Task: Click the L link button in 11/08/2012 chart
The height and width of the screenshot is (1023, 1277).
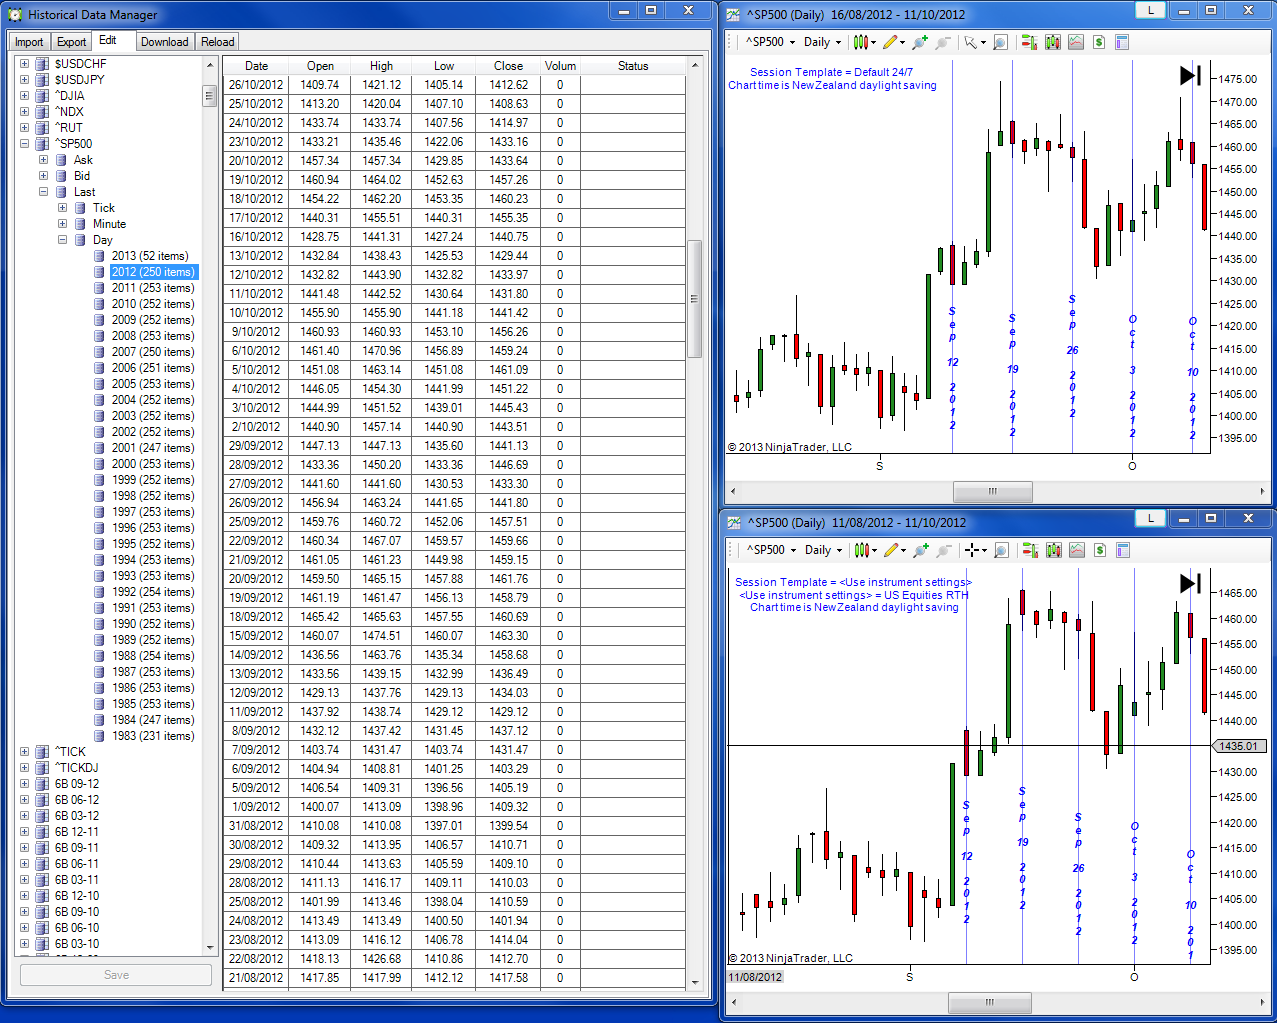Action: coord(1151,518)
